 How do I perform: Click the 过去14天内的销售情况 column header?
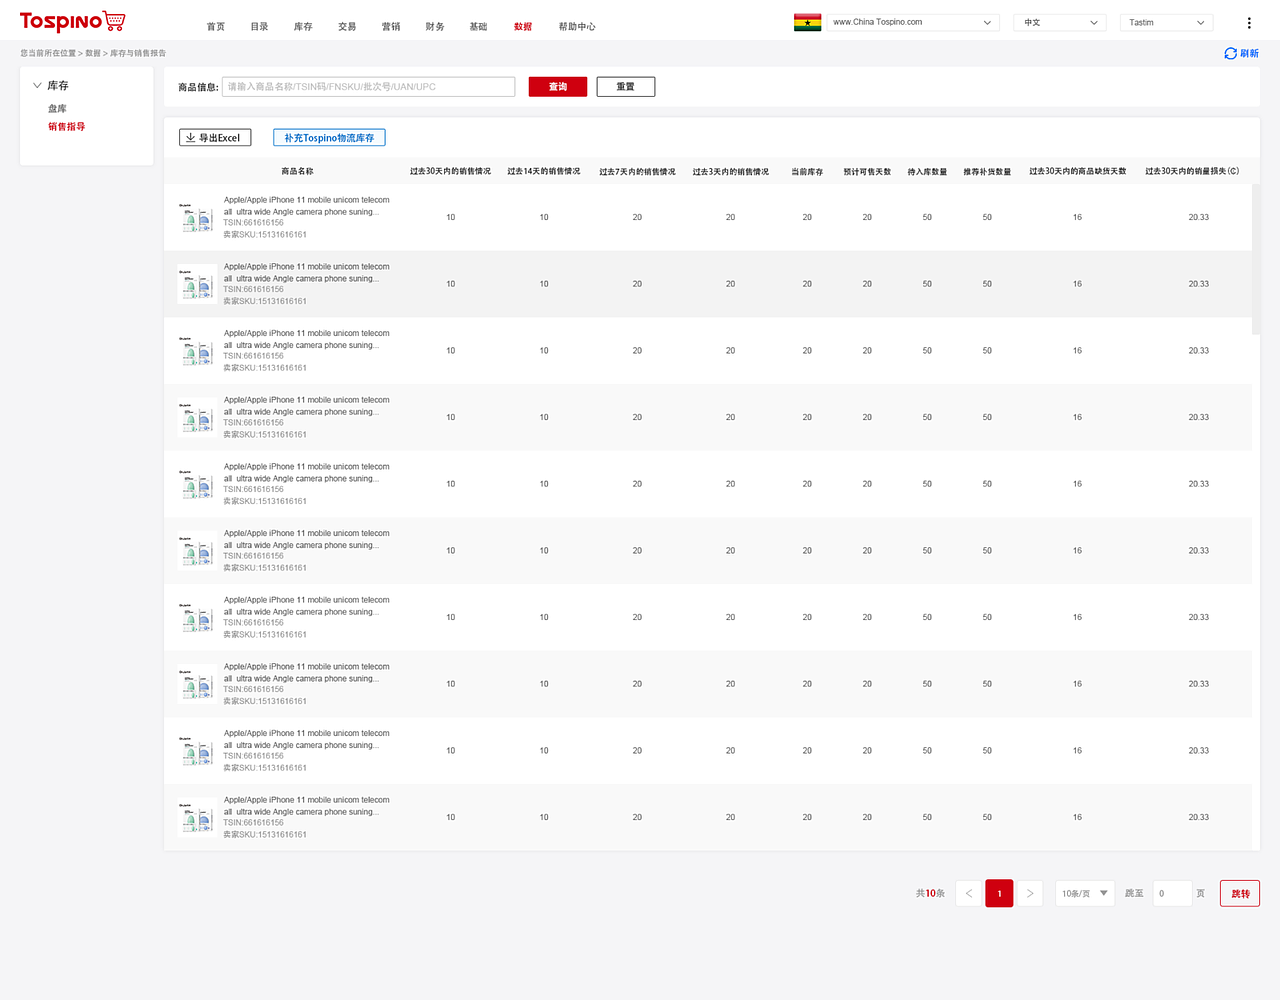(543, 172)
